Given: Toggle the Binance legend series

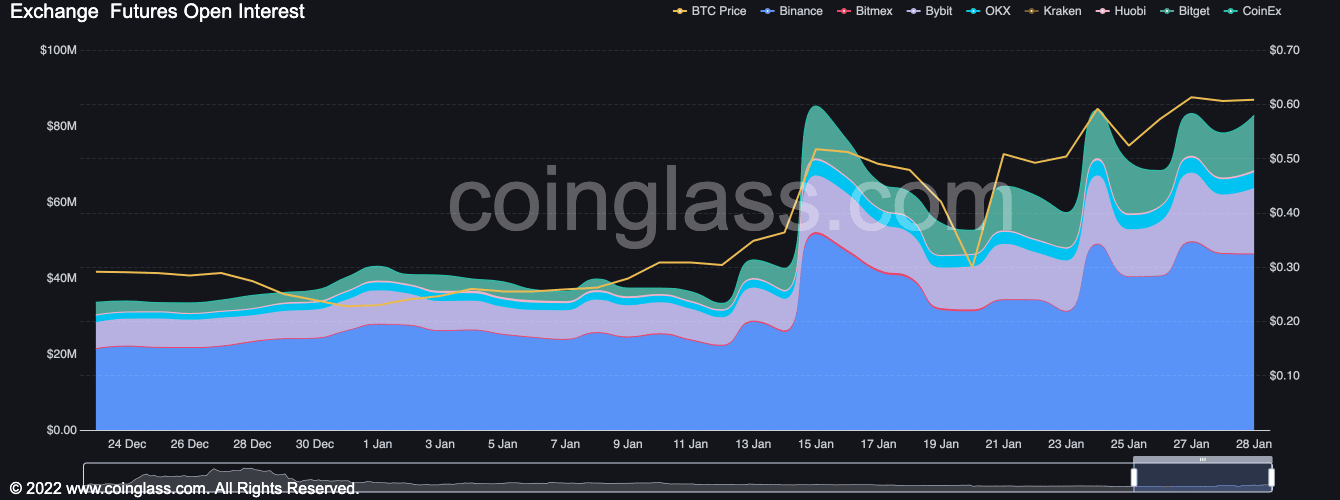Looking at the screenshot, I should [791, 11].
